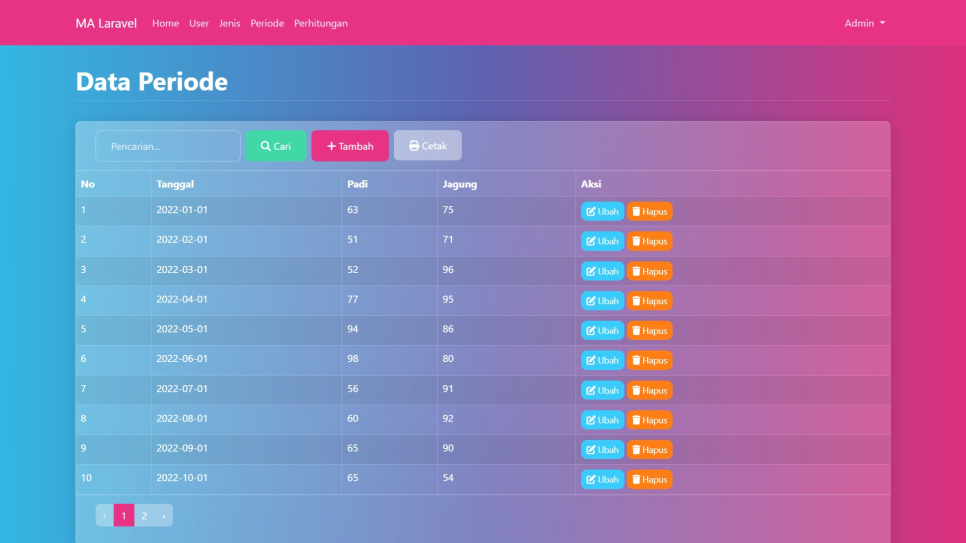The width and height of the screenshot is (966, 543).
Task: Click the MA Laravel brand link
Action: (106, 23)
